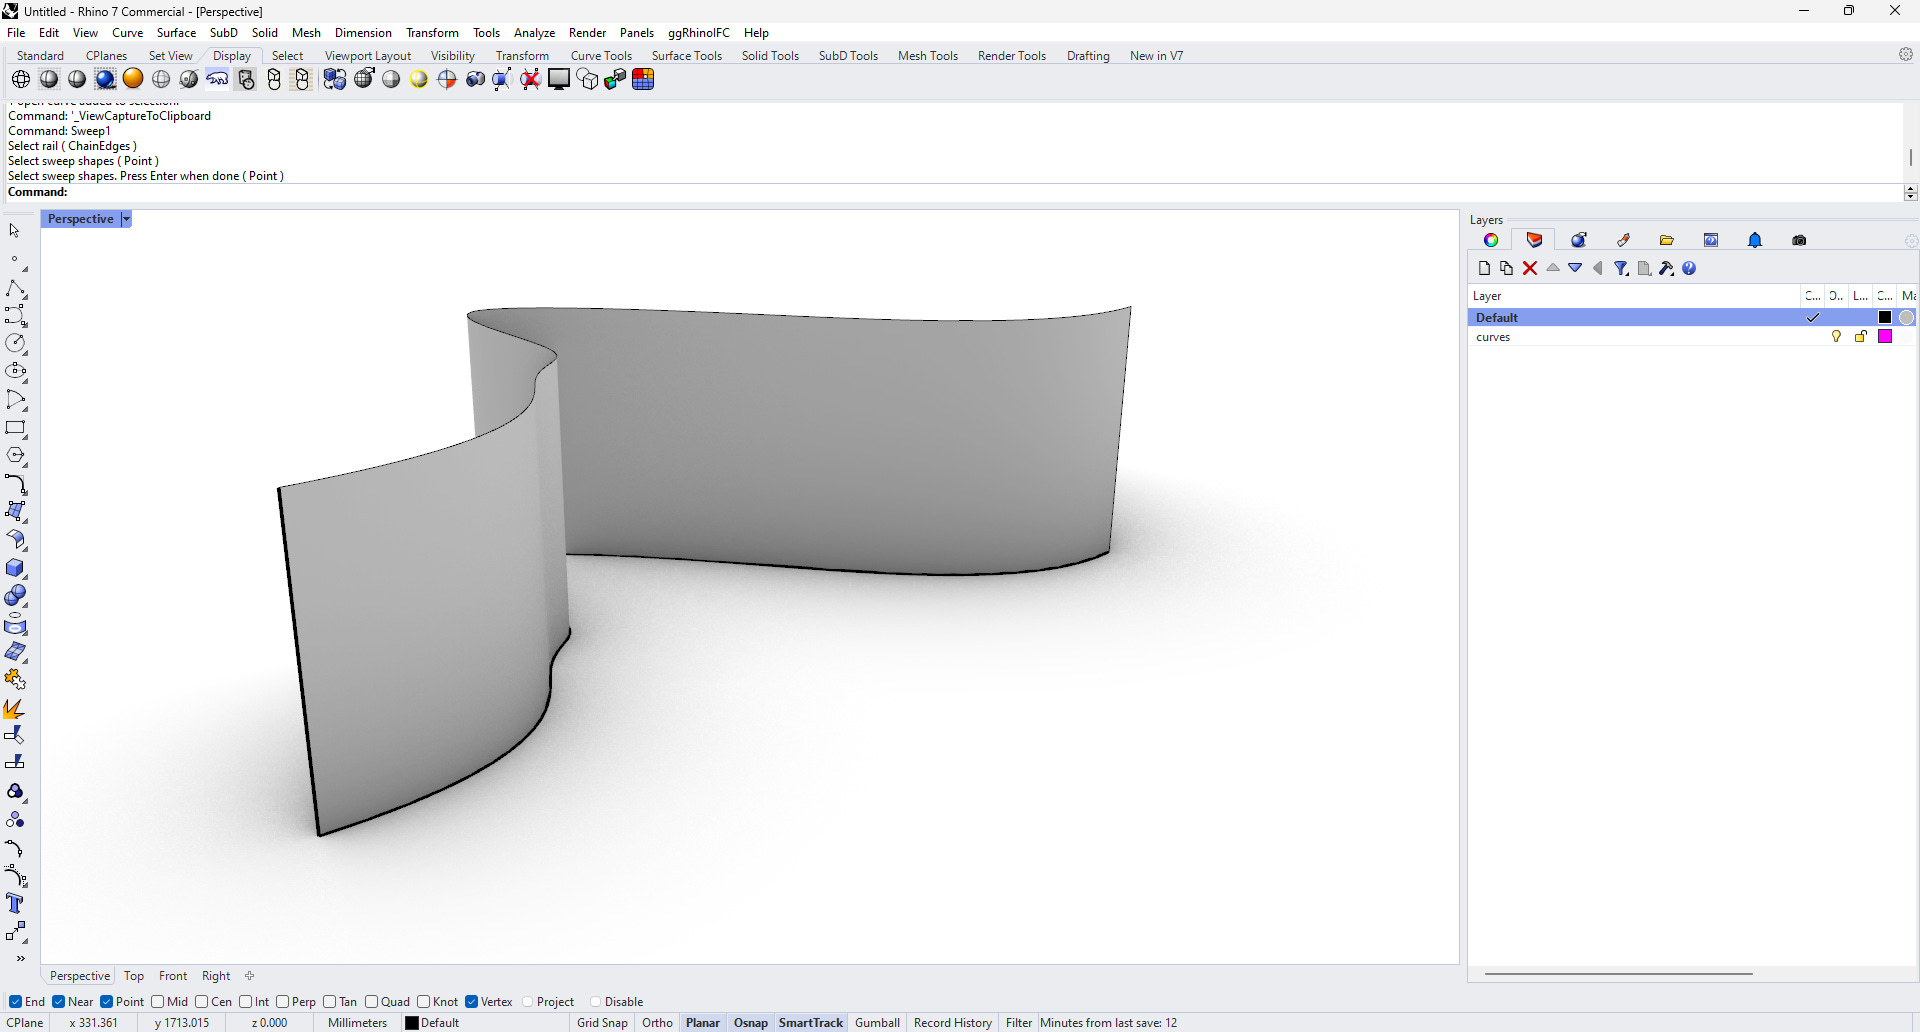Toggle the curves layer lightbulb visibility
This screenshot has height=1032, width=1920.
(x=1836, y=337)
